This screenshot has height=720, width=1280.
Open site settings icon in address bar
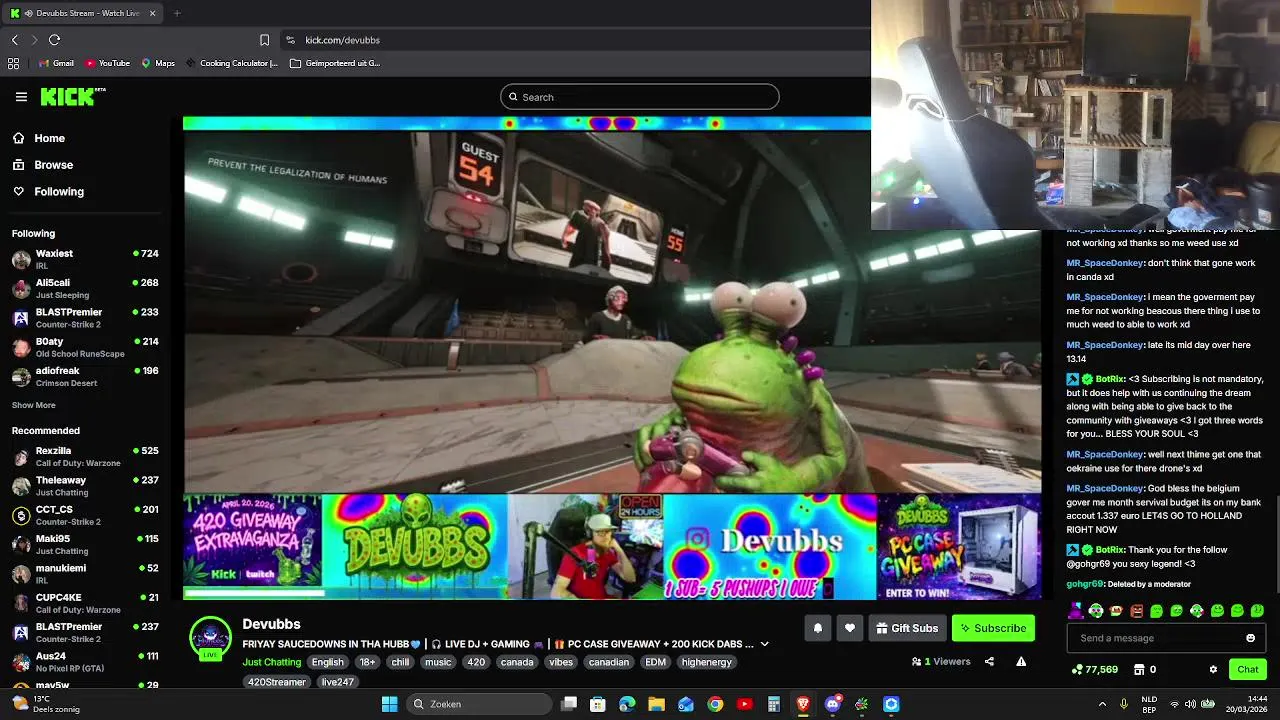pos(290,40)
